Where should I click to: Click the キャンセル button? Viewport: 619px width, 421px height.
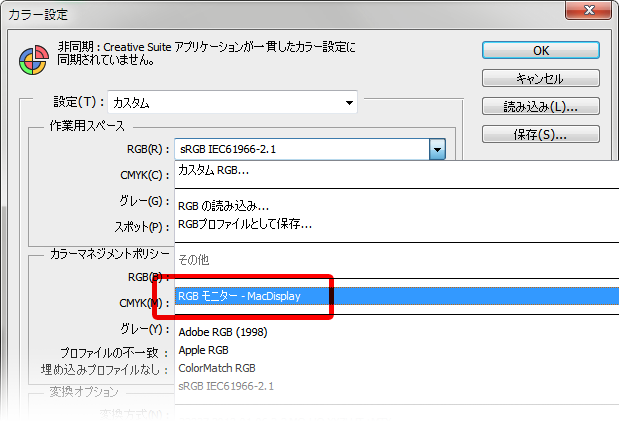540,79
